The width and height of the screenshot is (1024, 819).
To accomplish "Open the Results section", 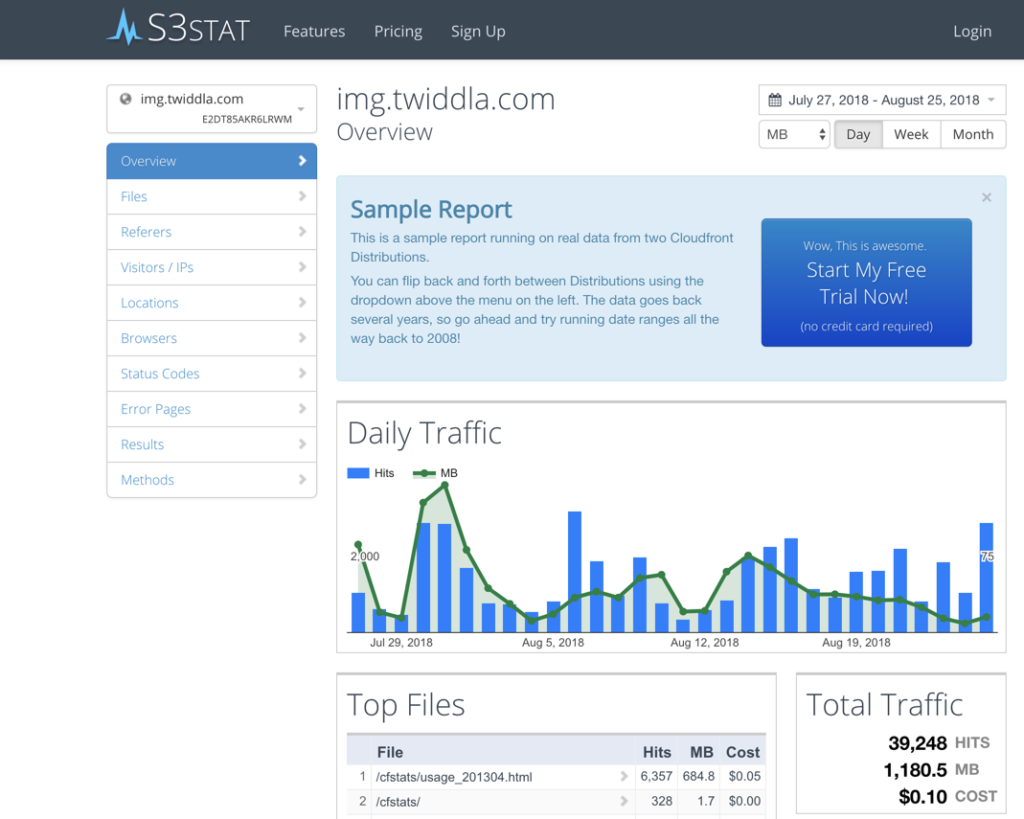I will click(212, 444).
